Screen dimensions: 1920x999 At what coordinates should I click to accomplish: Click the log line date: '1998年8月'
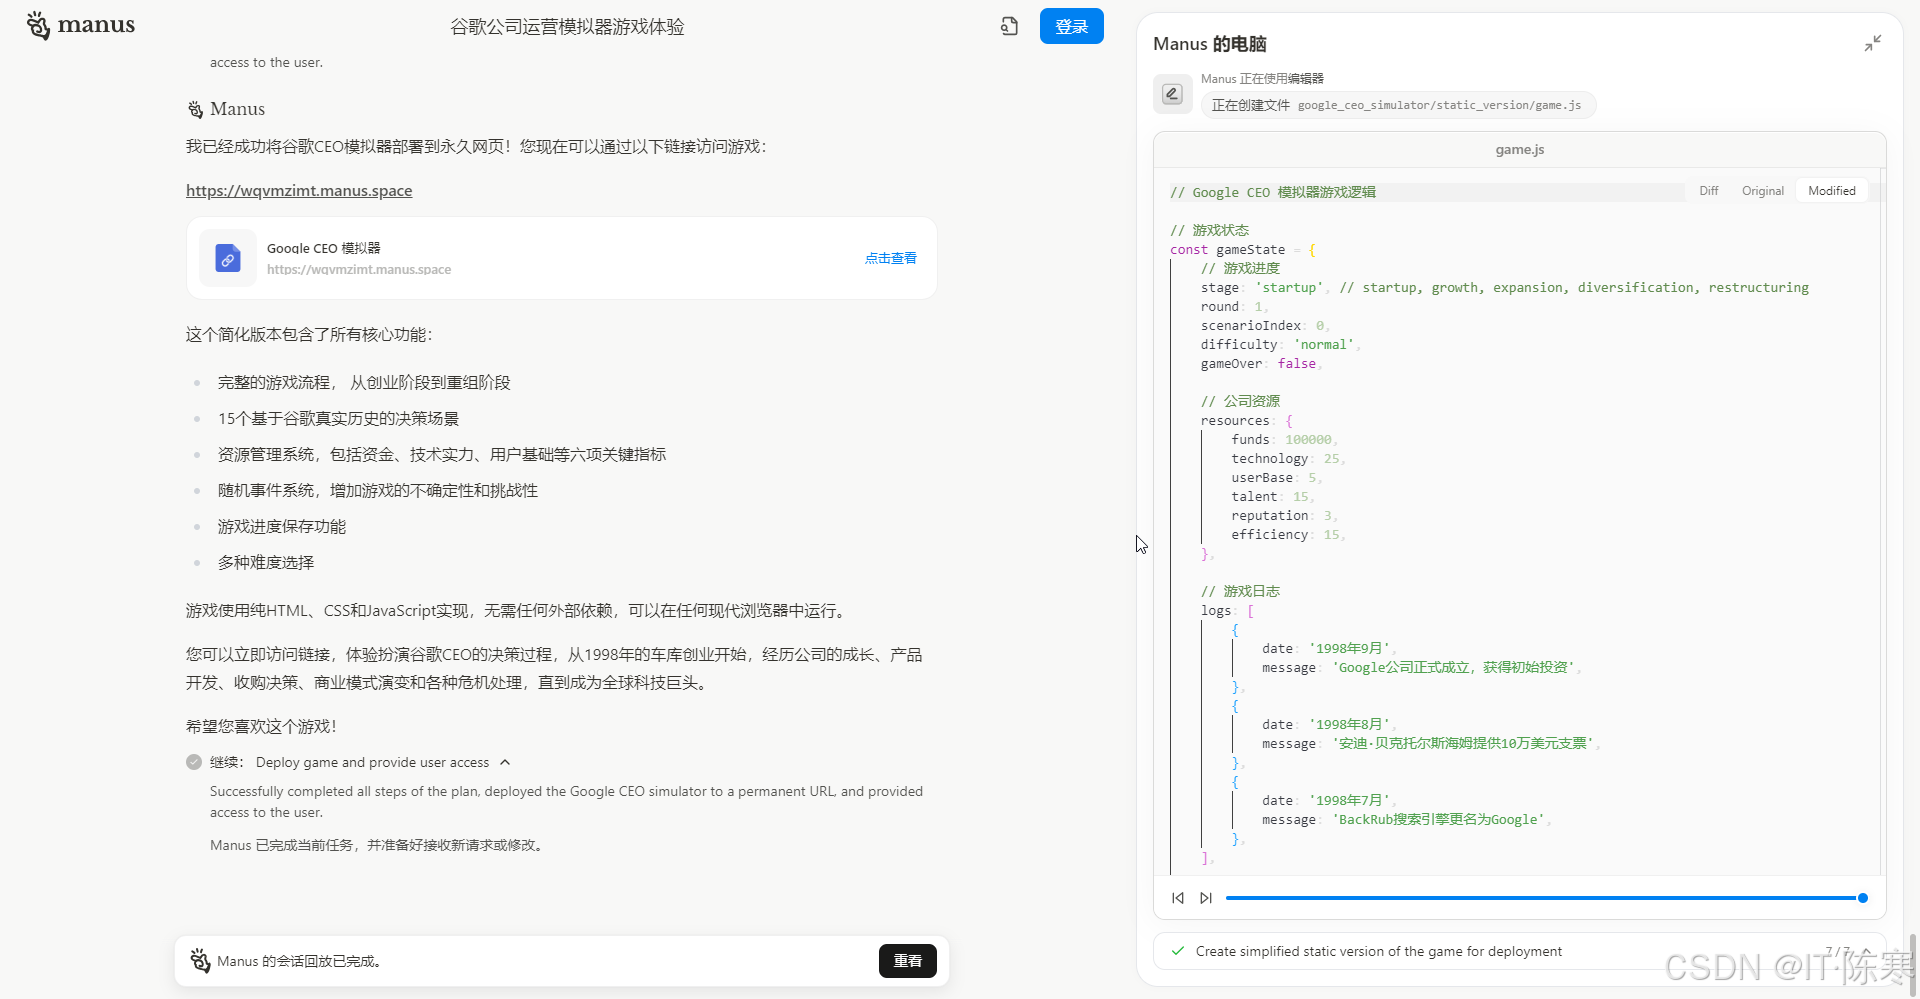click(x=1330, y=725)
